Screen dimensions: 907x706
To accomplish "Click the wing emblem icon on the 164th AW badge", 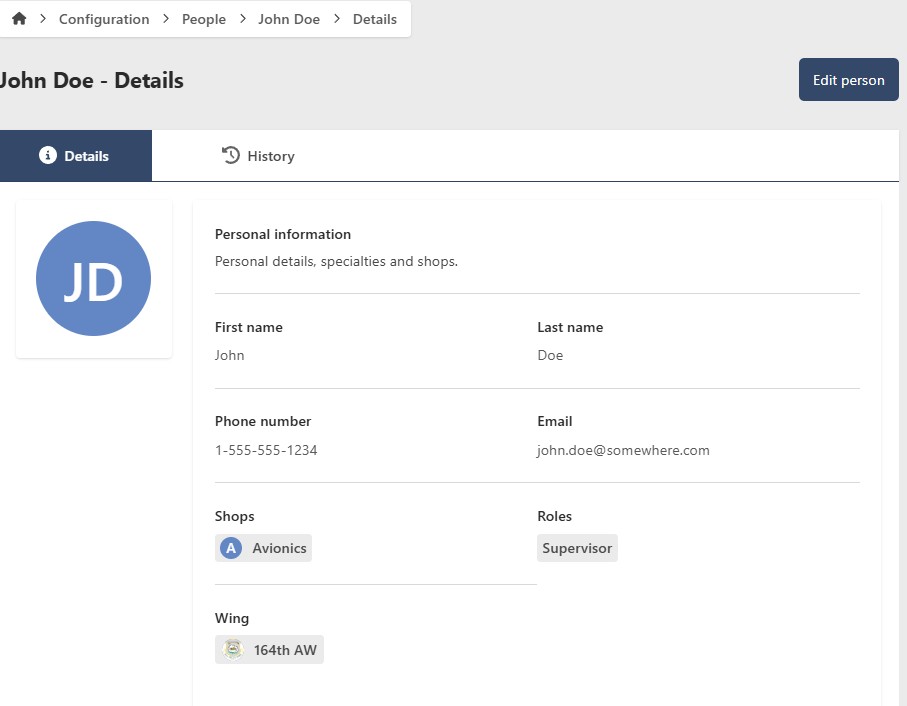I will [x=231, y=649].
